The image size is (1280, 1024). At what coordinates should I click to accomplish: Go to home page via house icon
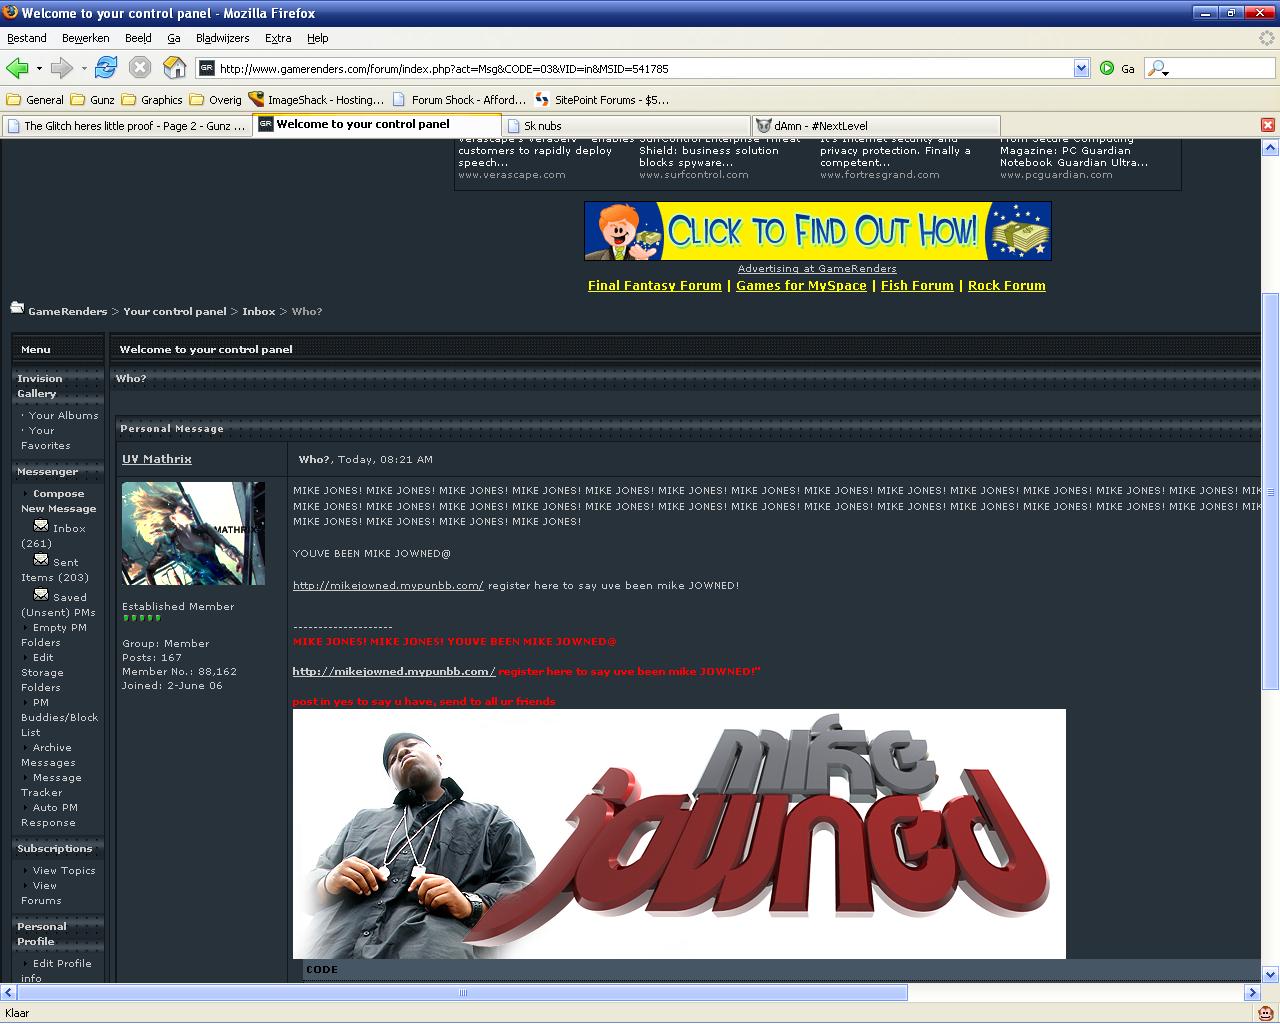(175, 68)
